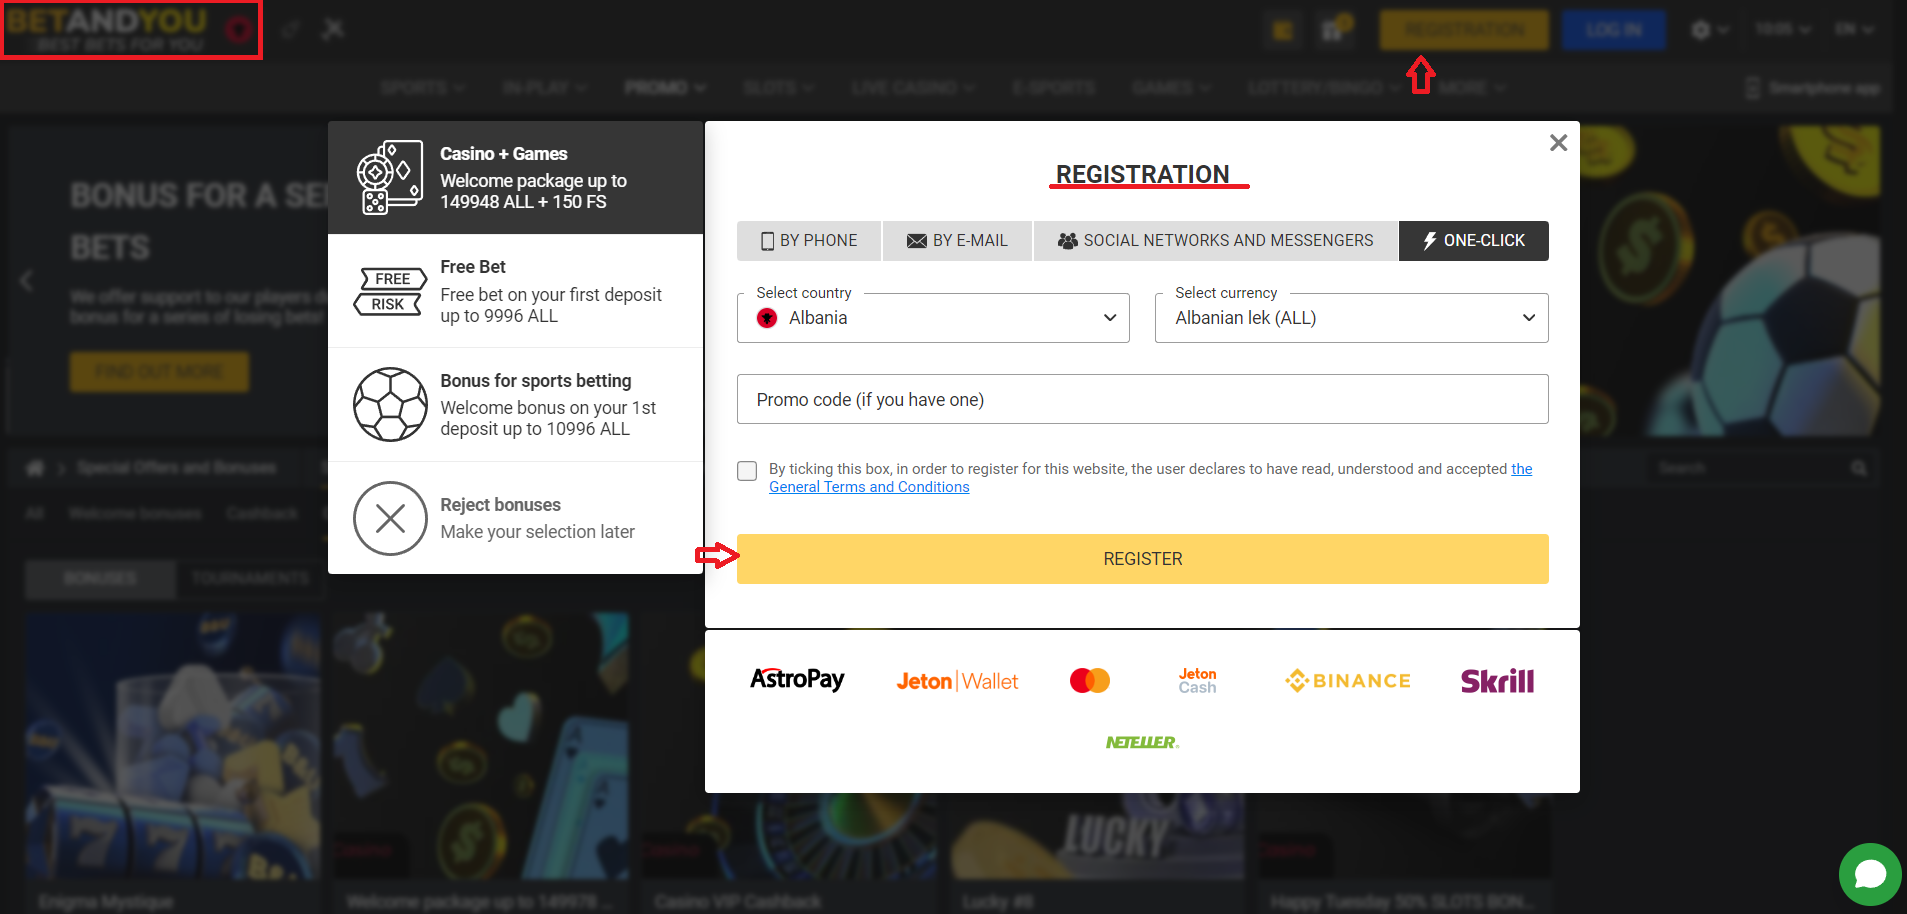Open the Smartphone app link
This screenshot has width=1907, height=914.
point(1813,88)
